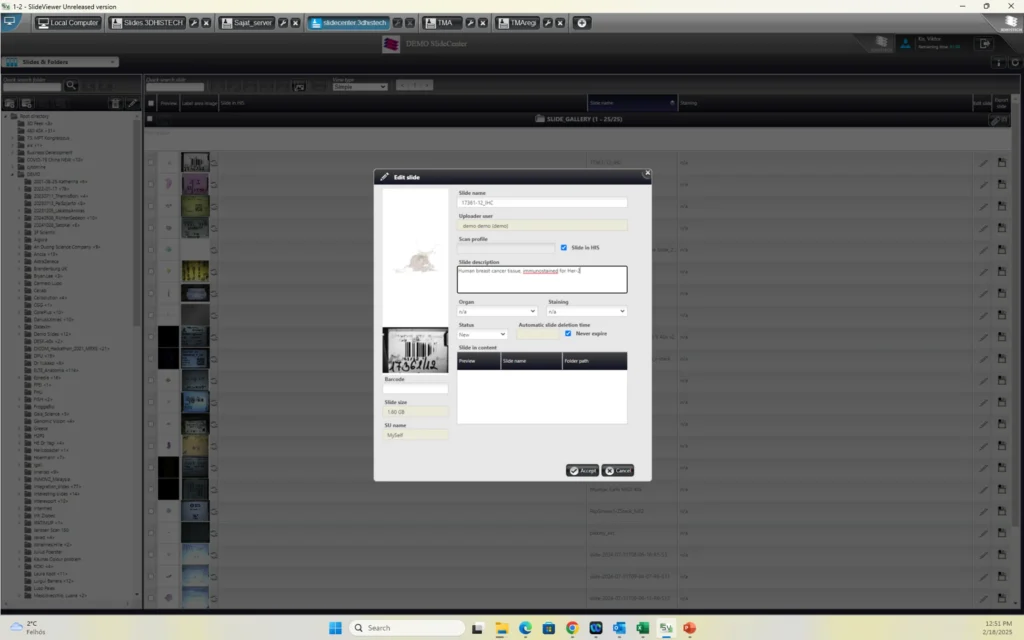The height and width of the screenshot is (640, 1024).
Task: Click the barcode label image thumbnail
Action: 415,350
